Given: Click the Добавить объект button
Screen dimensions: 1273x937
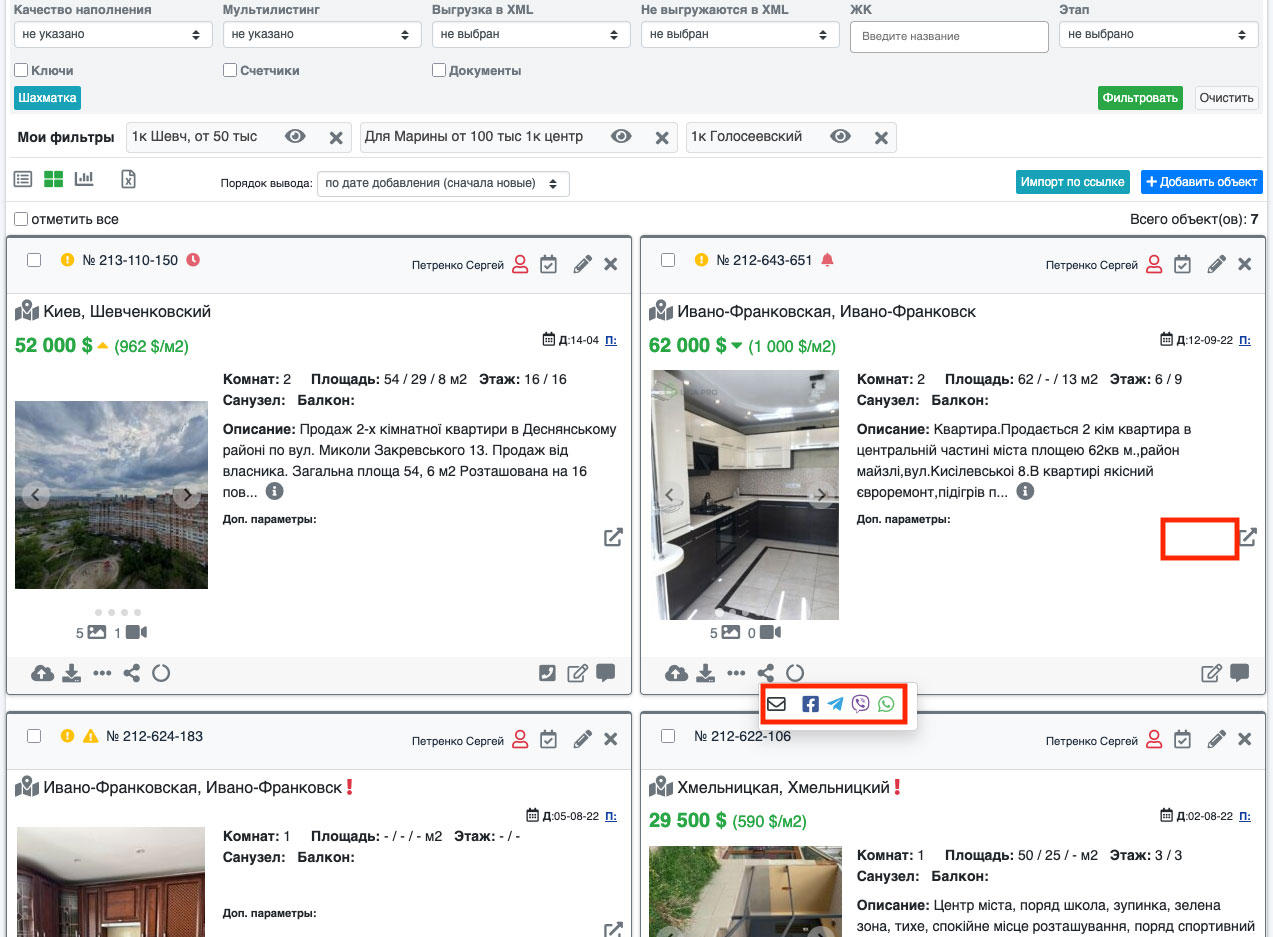Looking at the screenshot, I should click(x=1201, y=182).
